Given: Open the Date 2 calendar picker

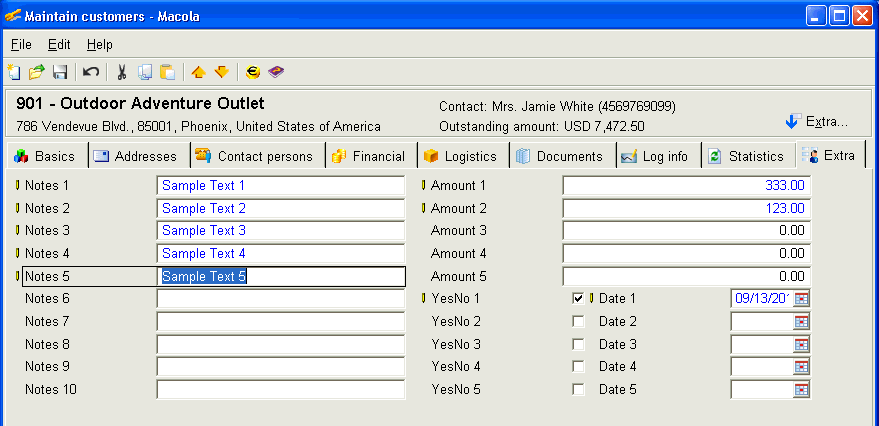Looking at the screenshot, I should (x=802, y=322).
